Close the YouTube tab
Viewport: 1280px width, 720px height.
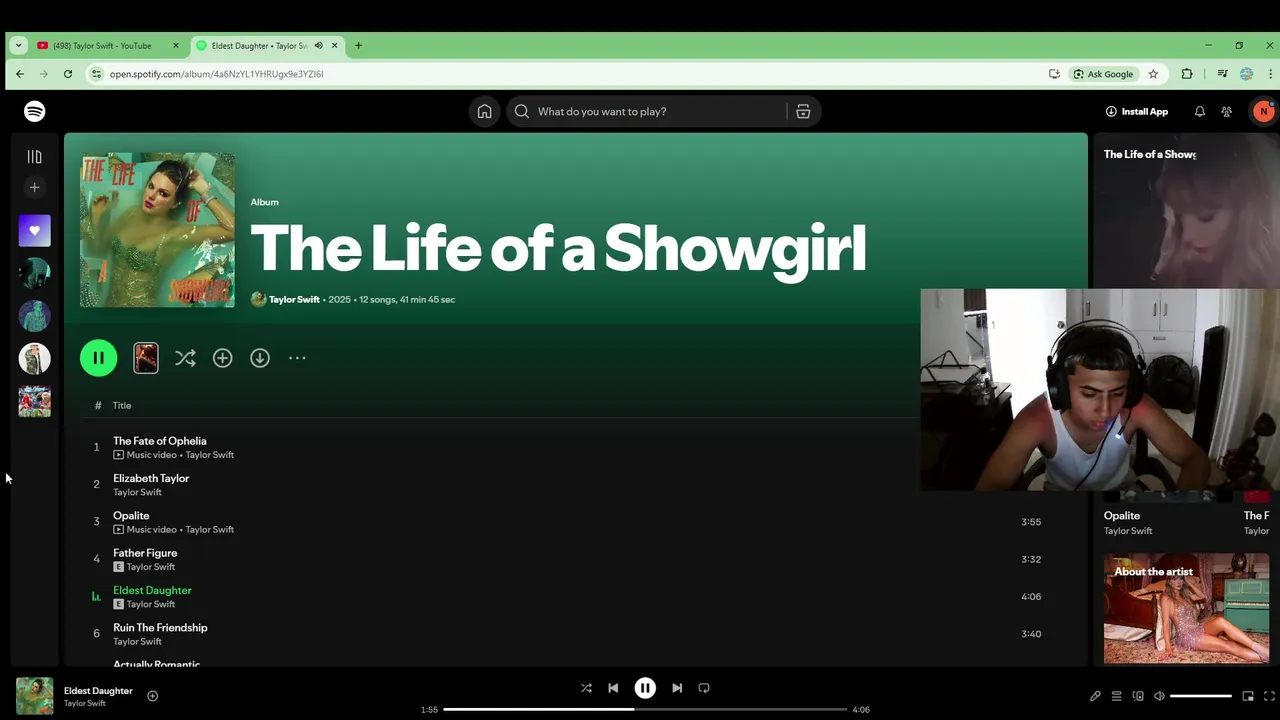[176, 45]
